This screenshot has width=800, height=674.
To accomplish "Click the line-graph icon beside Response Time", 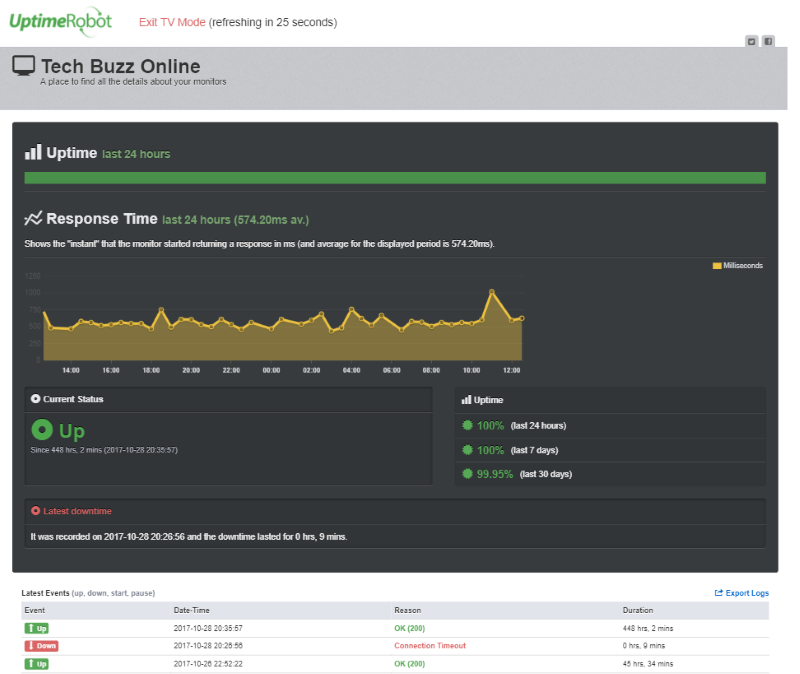I will pyautogui.click(x=33, y=218).
